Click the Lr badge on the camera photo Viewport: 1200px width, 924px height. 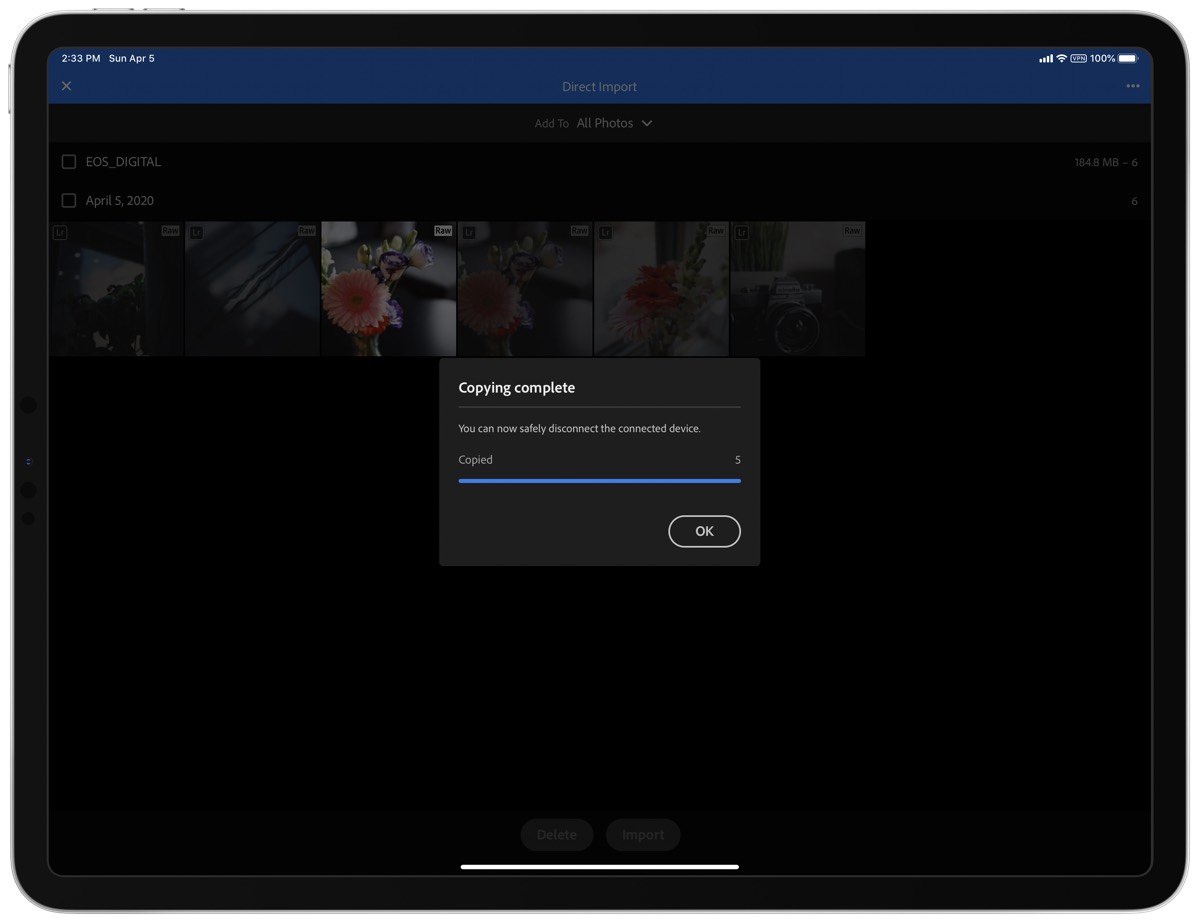pos(741,232)
